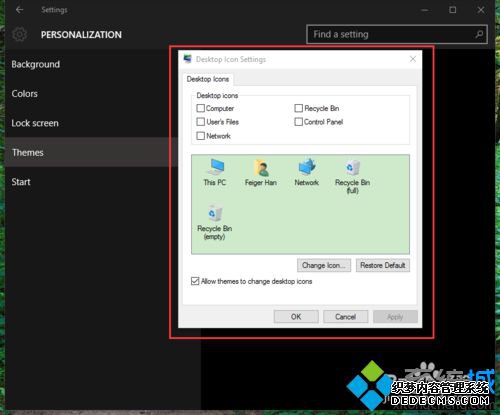Click the Change Icon... button

pyautogui.click(x=324, y=266)
